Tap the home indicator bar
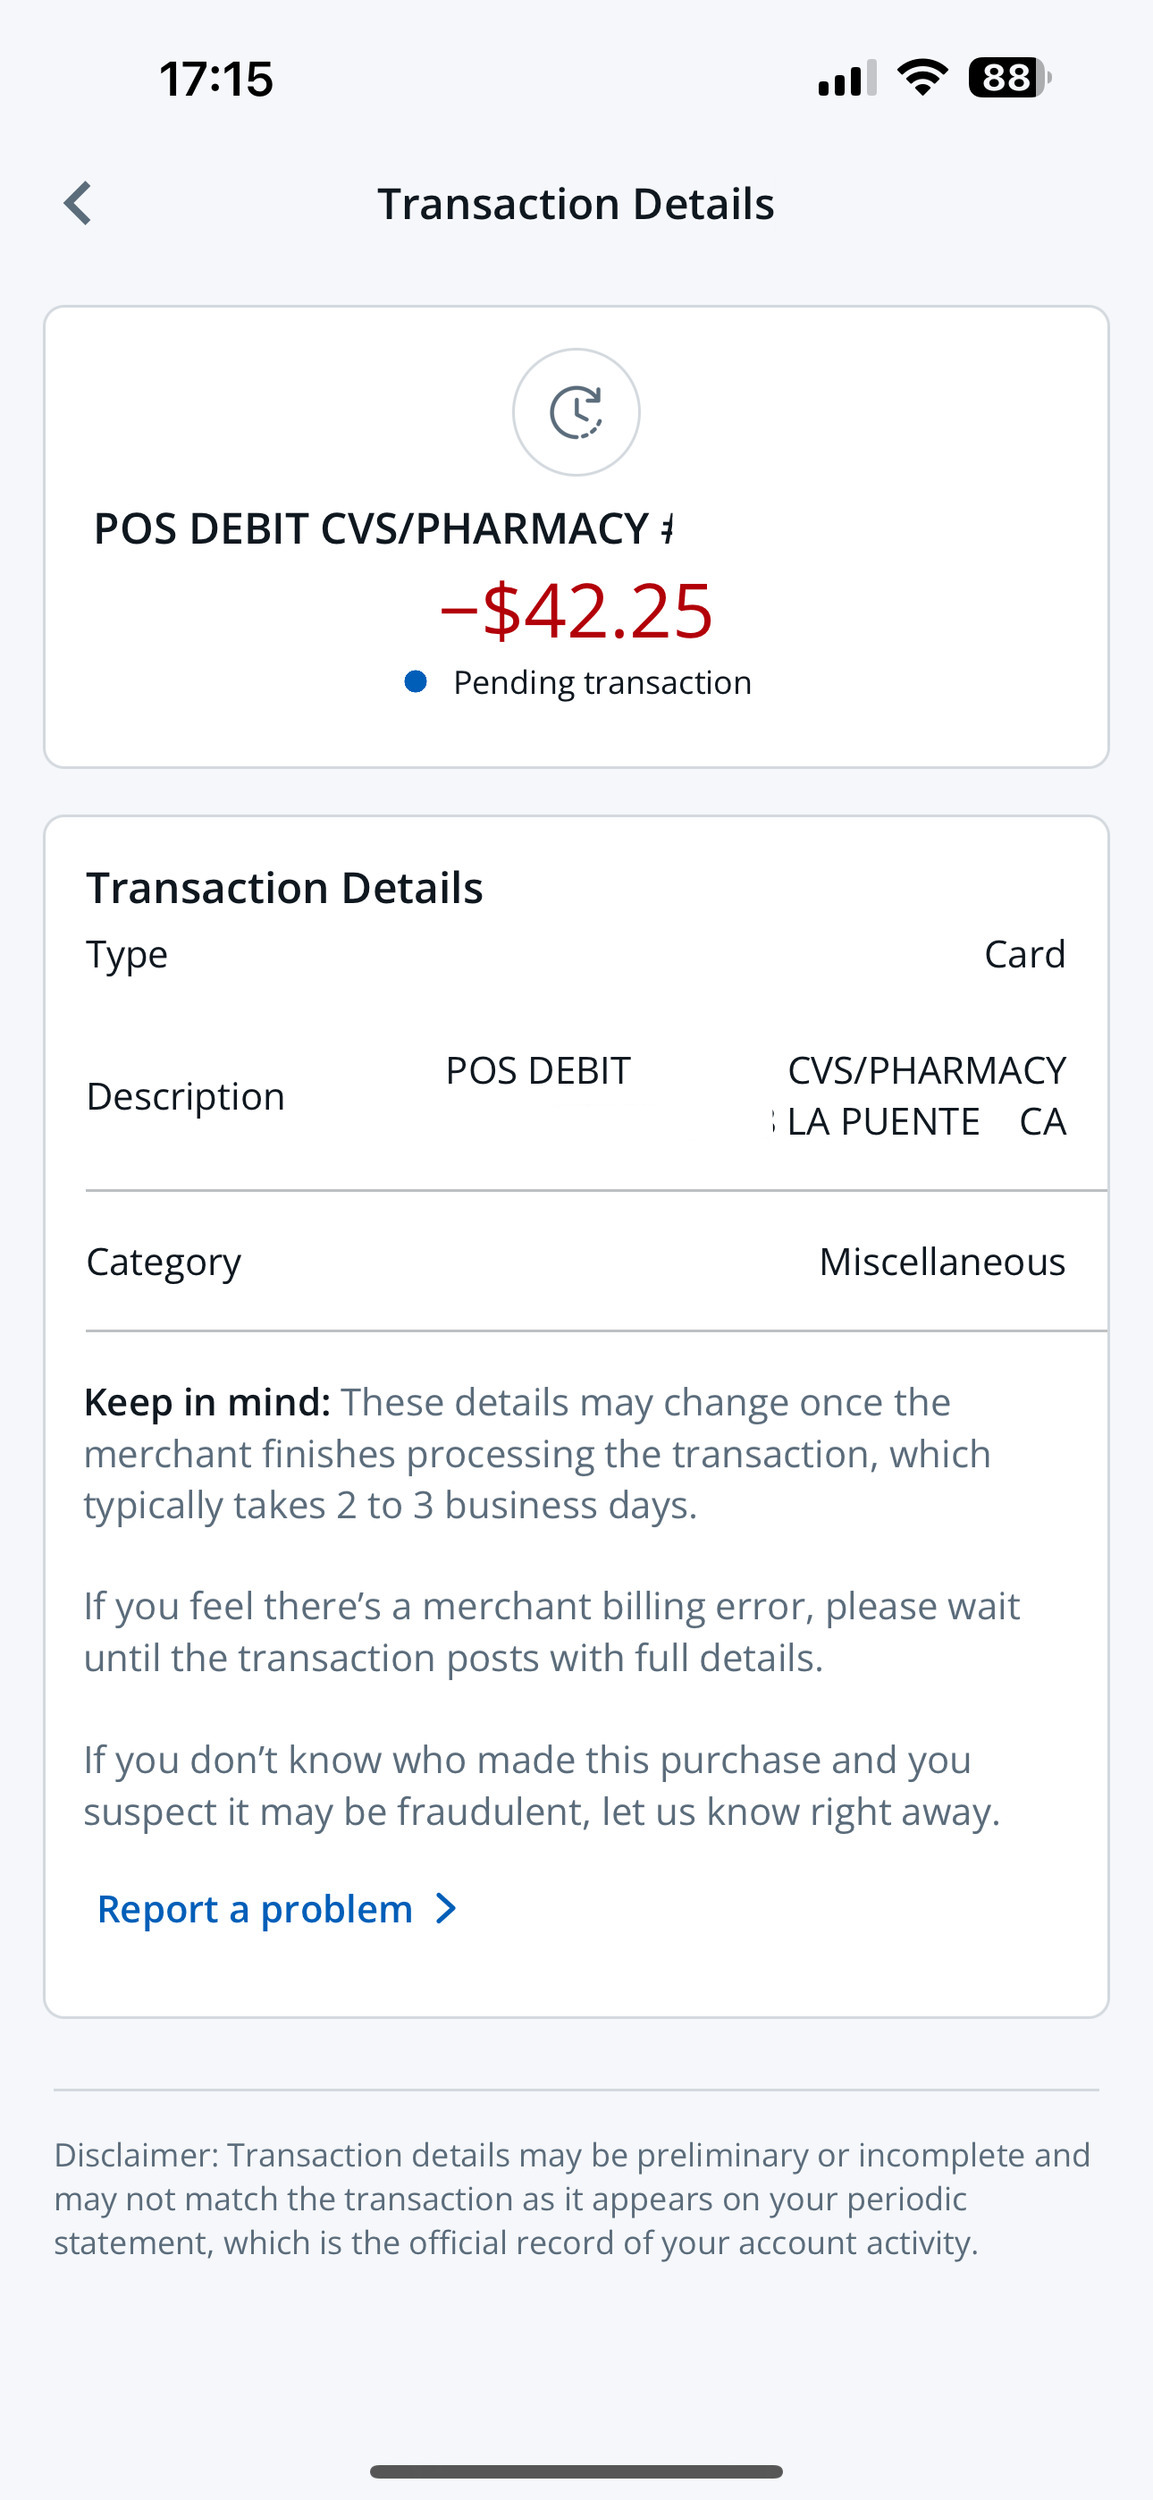1153x2500 pixels. click(x=576, y=2472)
